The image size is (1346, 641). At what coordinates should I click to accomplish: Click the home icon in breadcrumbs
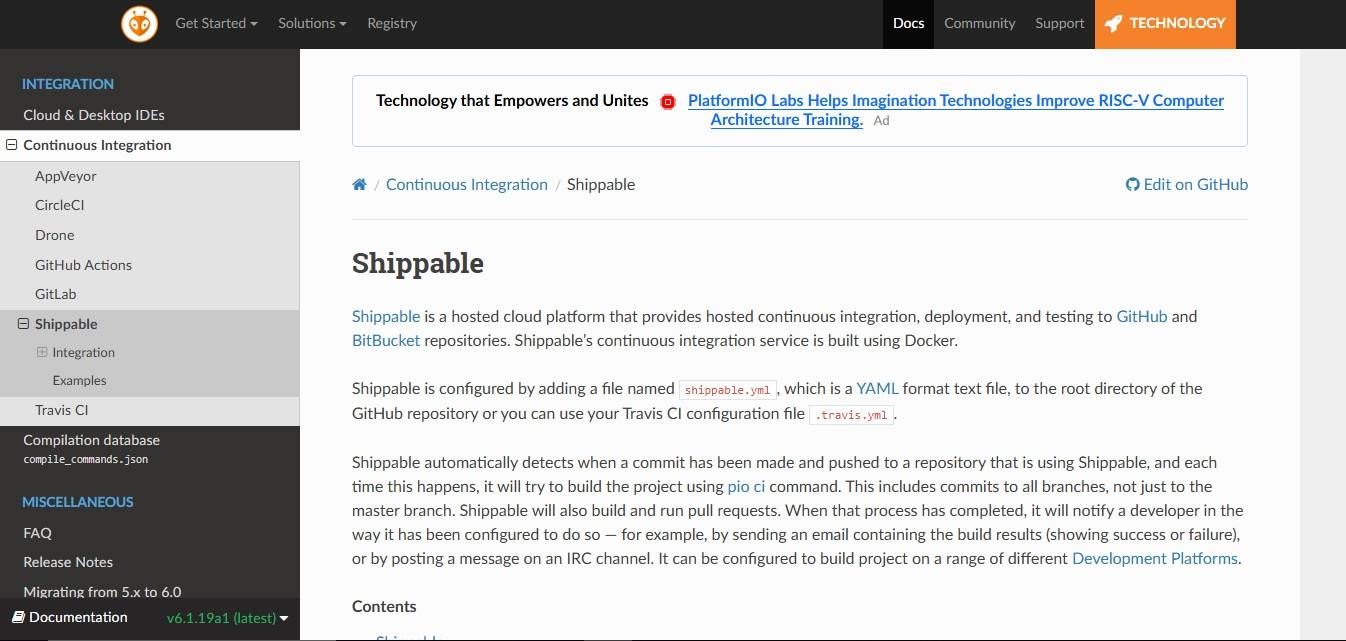click(x=359, y=184)
